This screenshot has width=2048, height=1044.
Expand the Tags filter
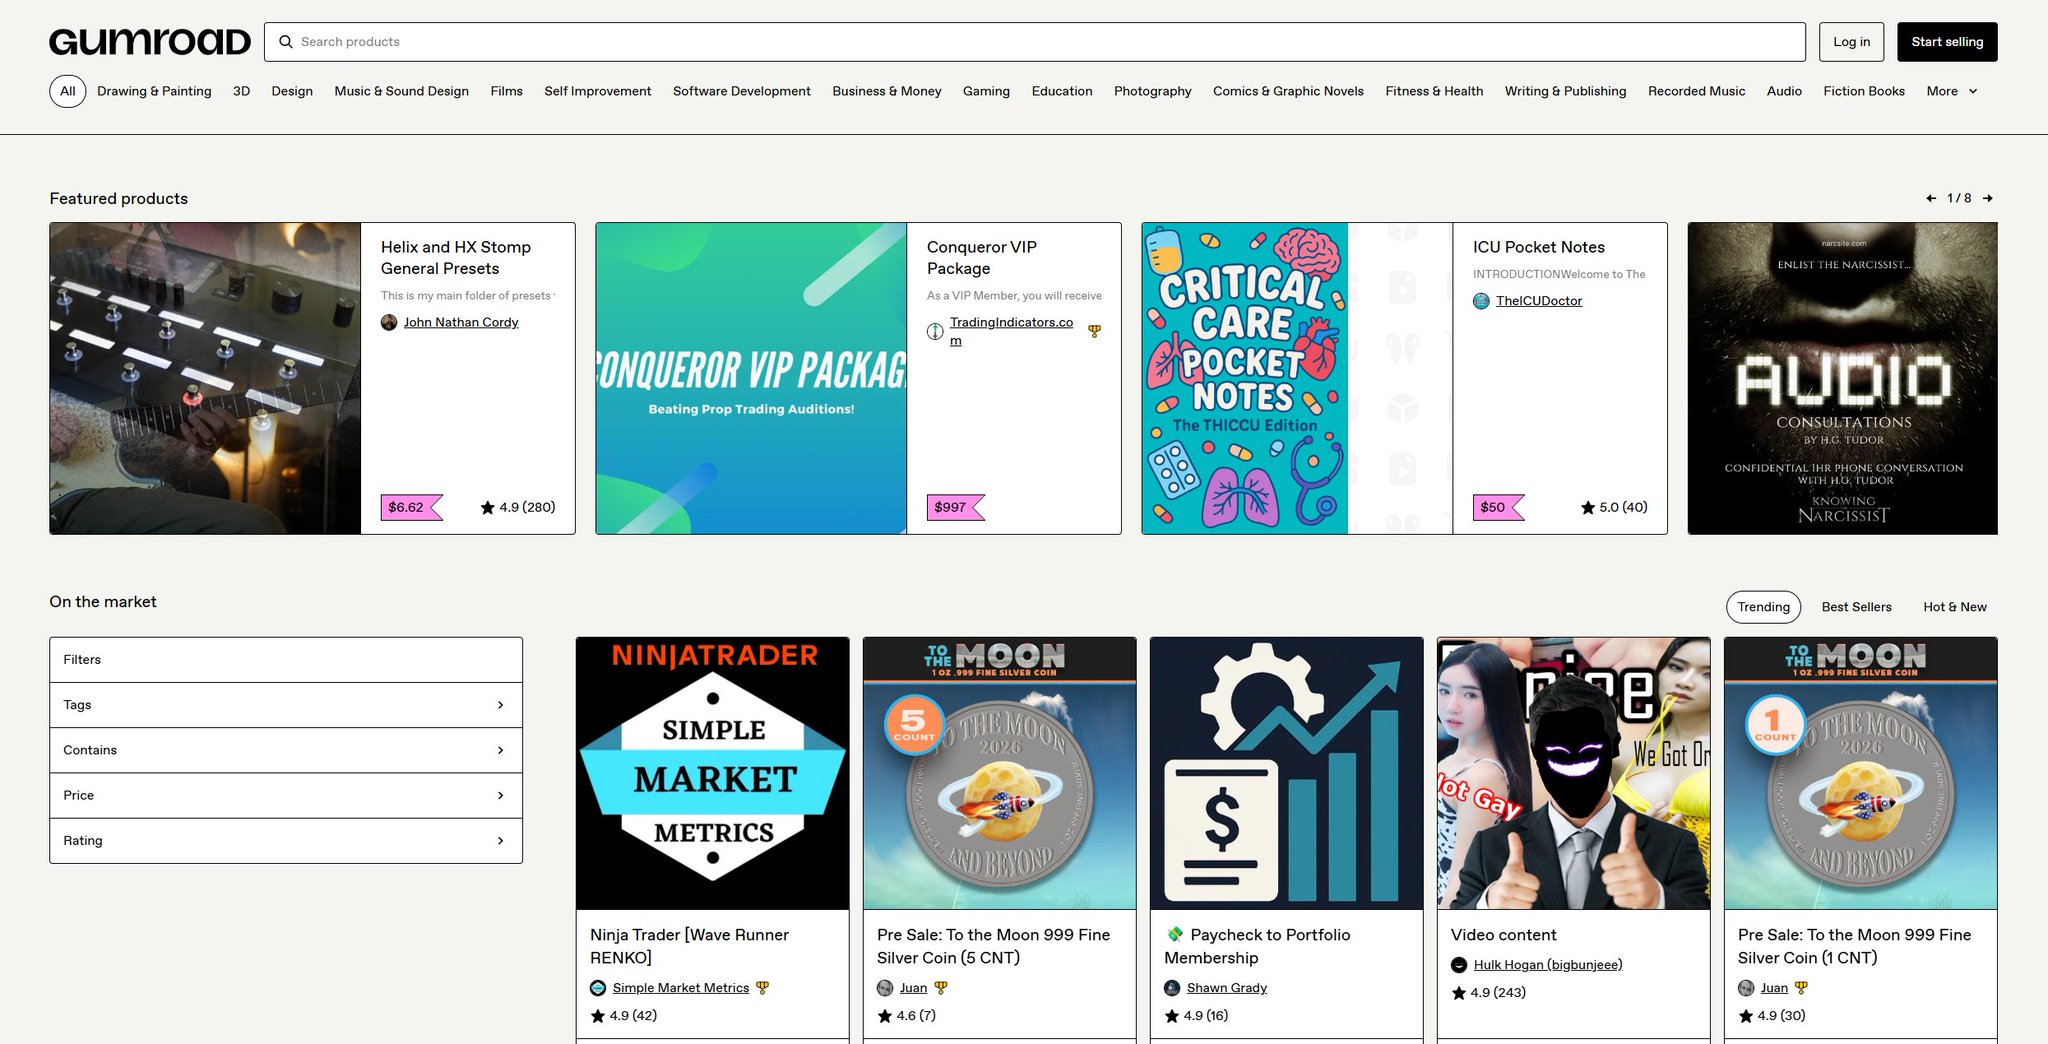pos(286,705)
